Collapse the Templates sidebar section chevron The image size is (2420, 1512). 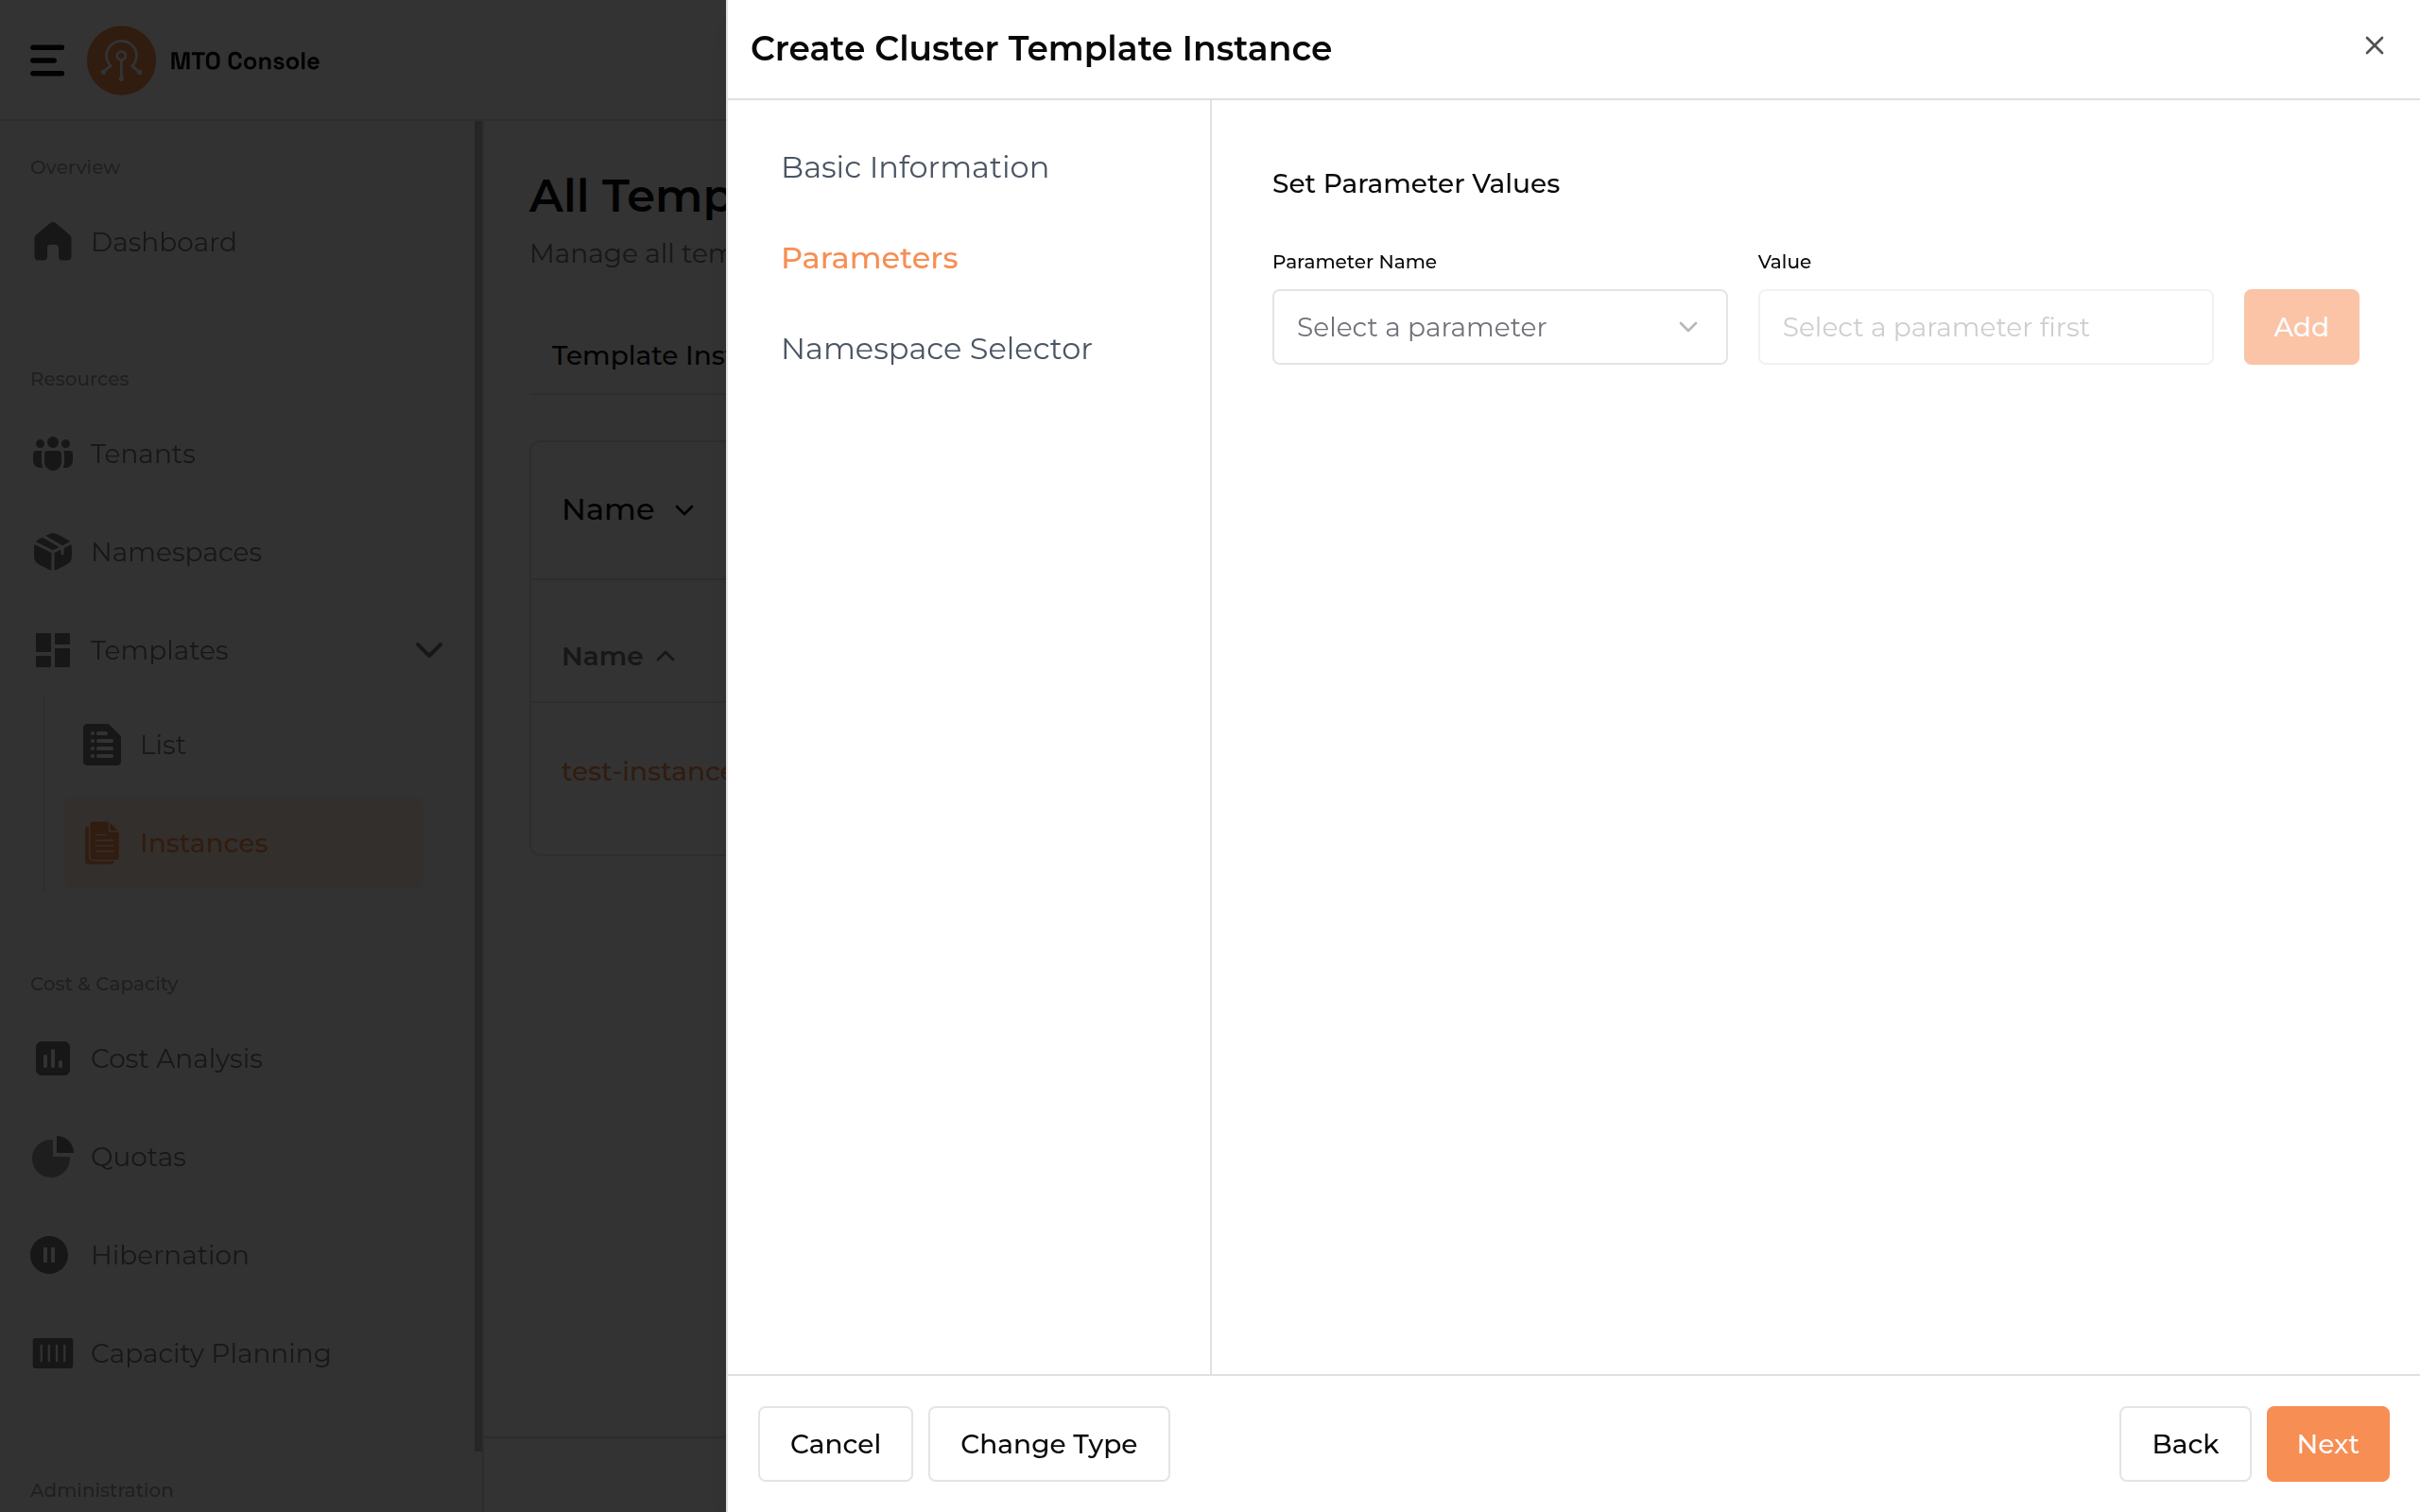428,650
